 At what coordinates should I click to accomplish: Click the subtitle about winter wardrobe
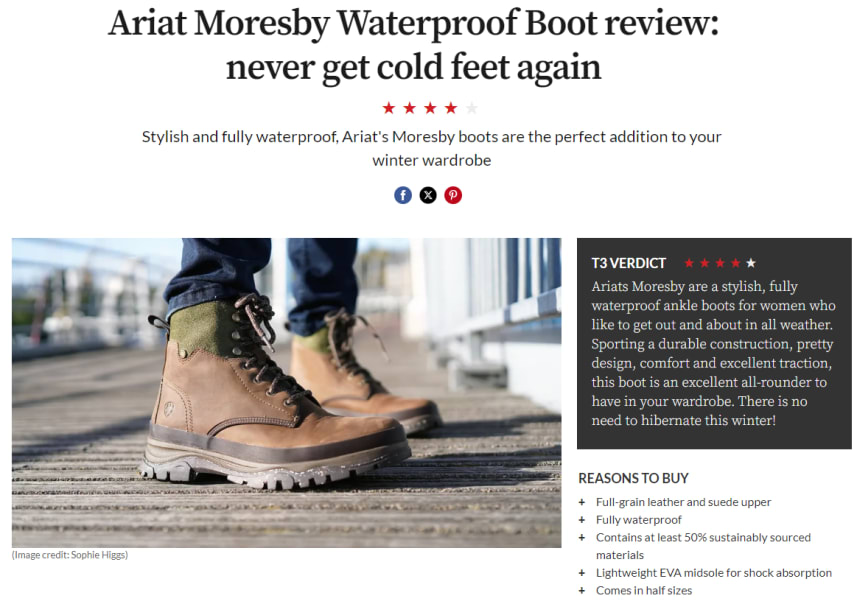(x=431, y=148)
